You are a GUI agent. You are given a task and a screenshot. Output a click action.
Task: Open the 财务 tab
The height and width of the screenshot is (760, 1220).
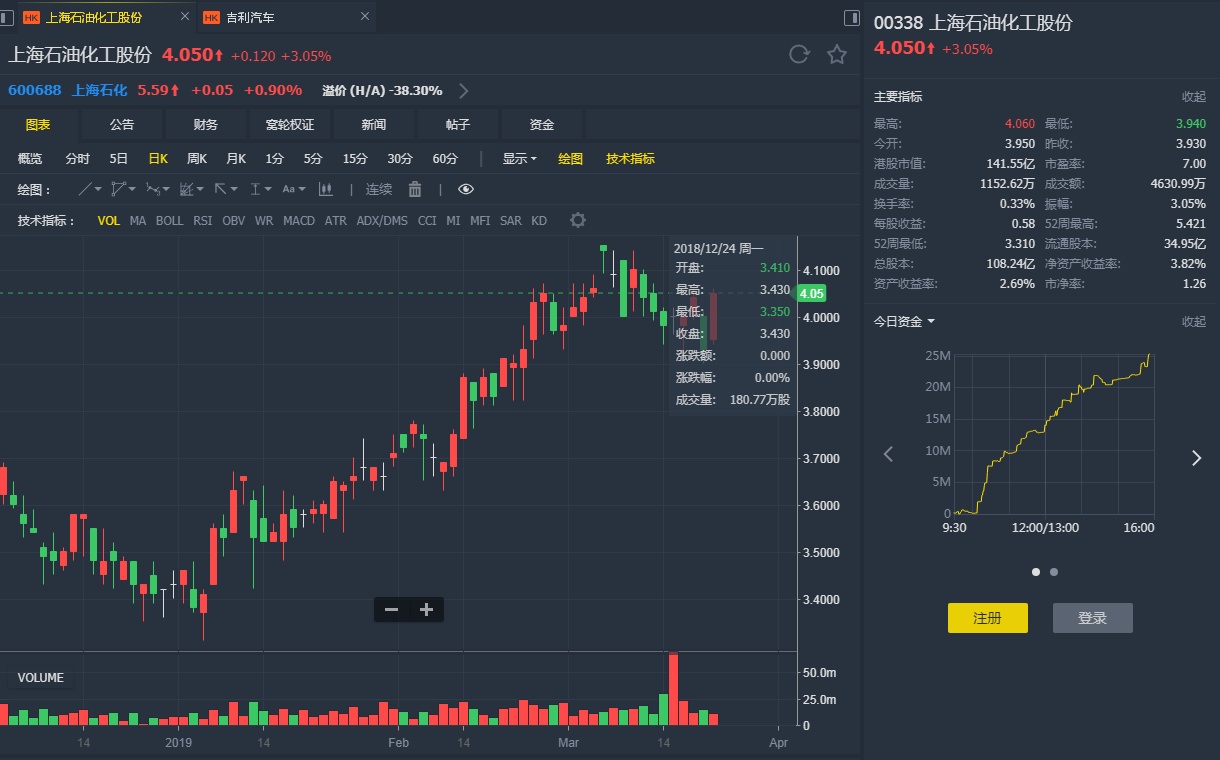[206, 125]
